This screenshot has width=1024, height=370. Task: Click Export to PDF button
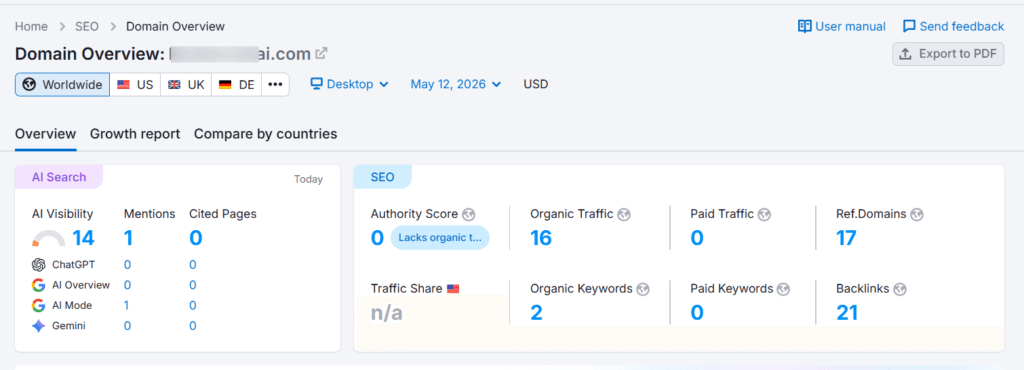(948, 54)
